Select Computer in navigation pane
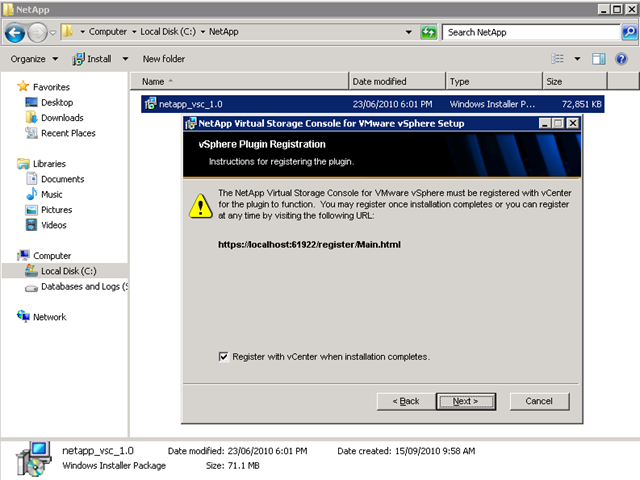 click(52, 256)
